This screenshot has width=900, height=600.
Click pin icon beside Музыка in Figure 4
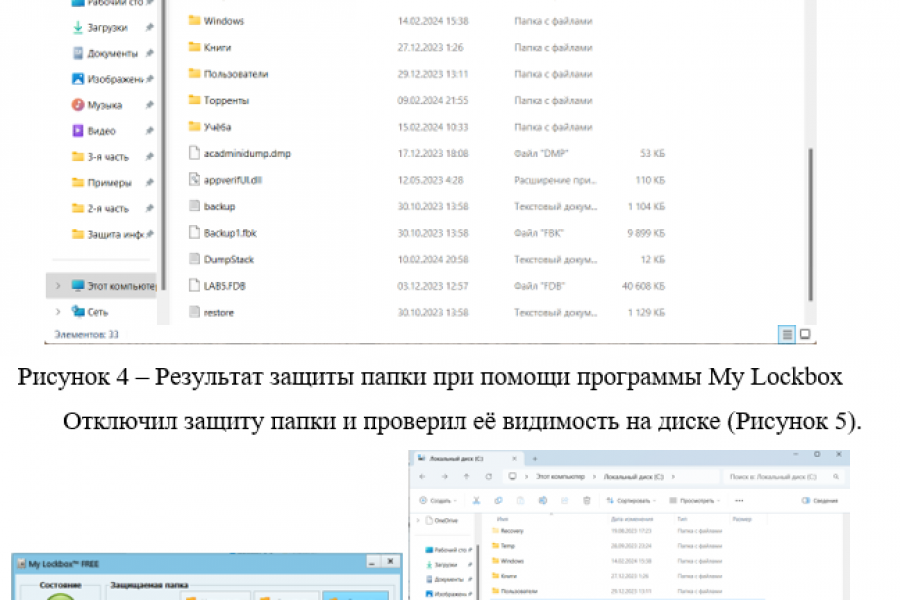(149, 105)
